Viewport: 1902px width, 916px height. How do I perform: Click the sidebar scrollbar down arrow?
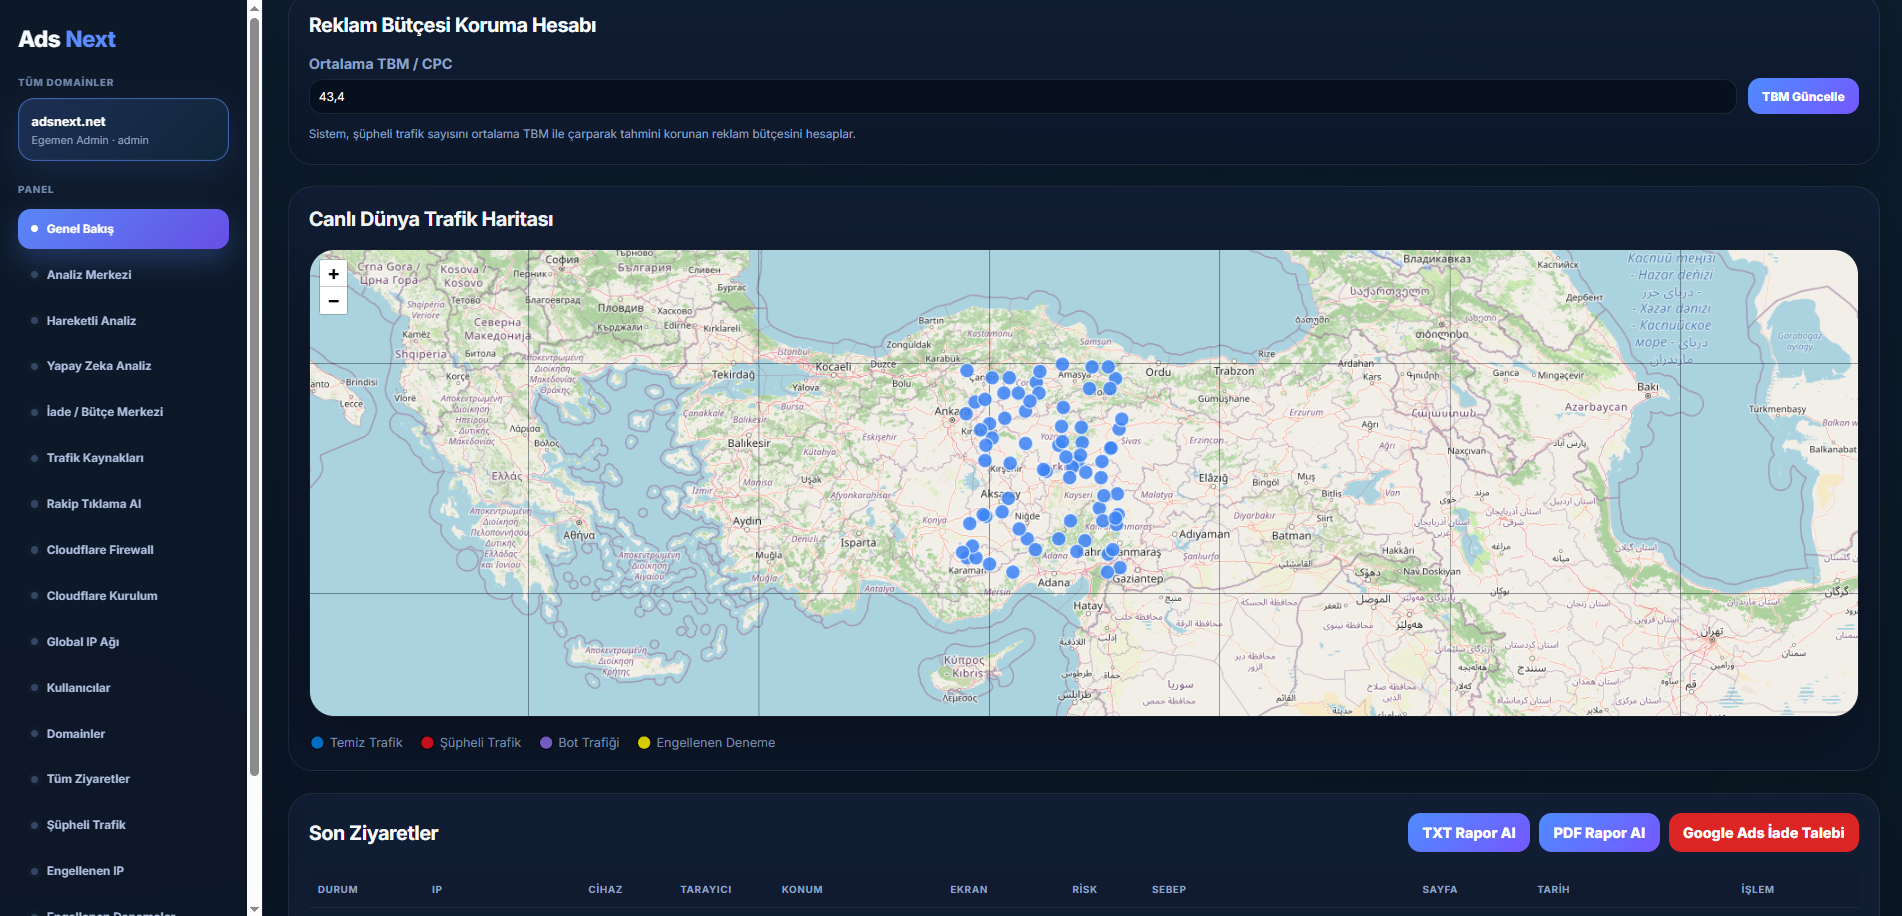pyautogui.click(x=254, y=908)
